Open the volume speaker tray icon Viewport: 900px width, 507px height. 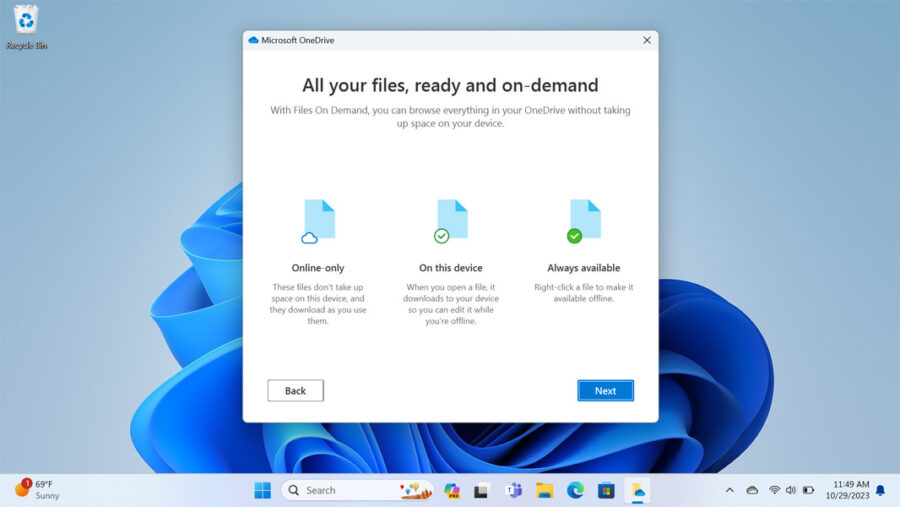pos(791,490)
